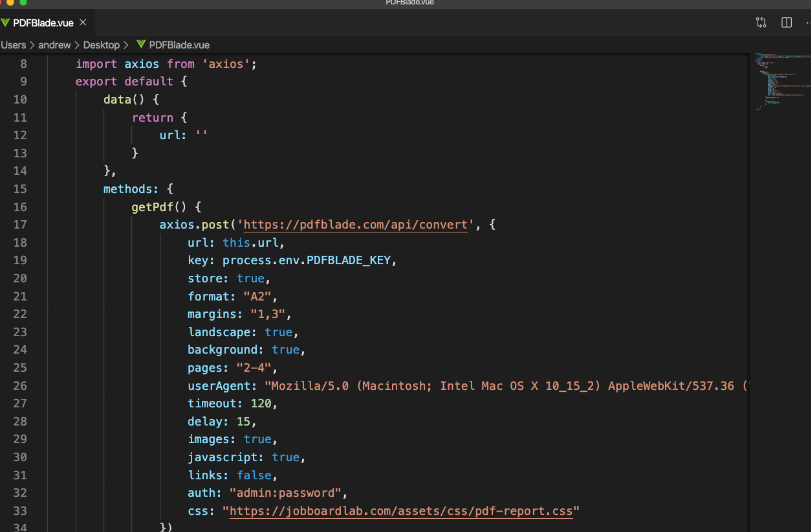Click the Open Changes compare icon
811x532 pixels.
761,22
